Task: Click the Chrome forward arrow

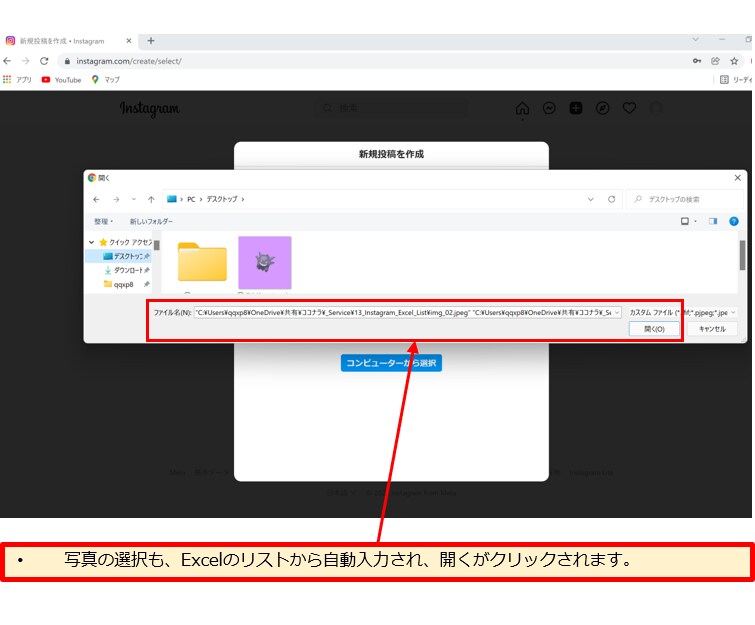Action: [x=26, y=61]
